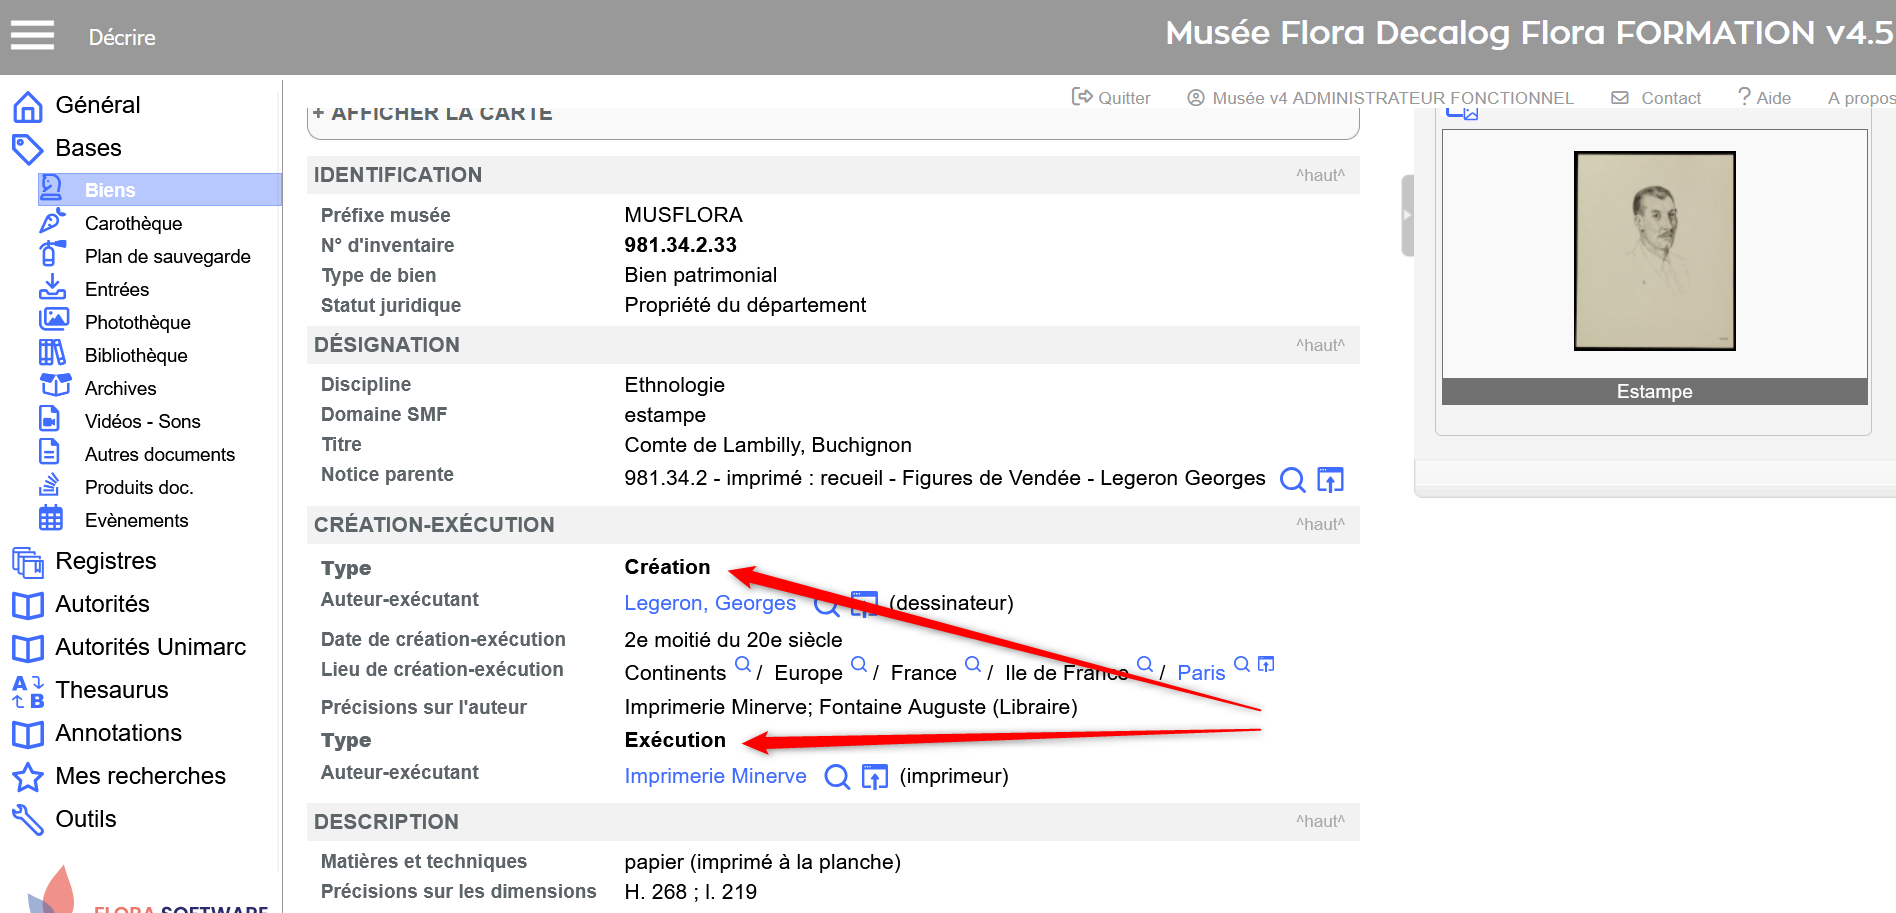Expand AFFICHER LA CARTE section
The image size is (1896, 913).
point(432,114)
